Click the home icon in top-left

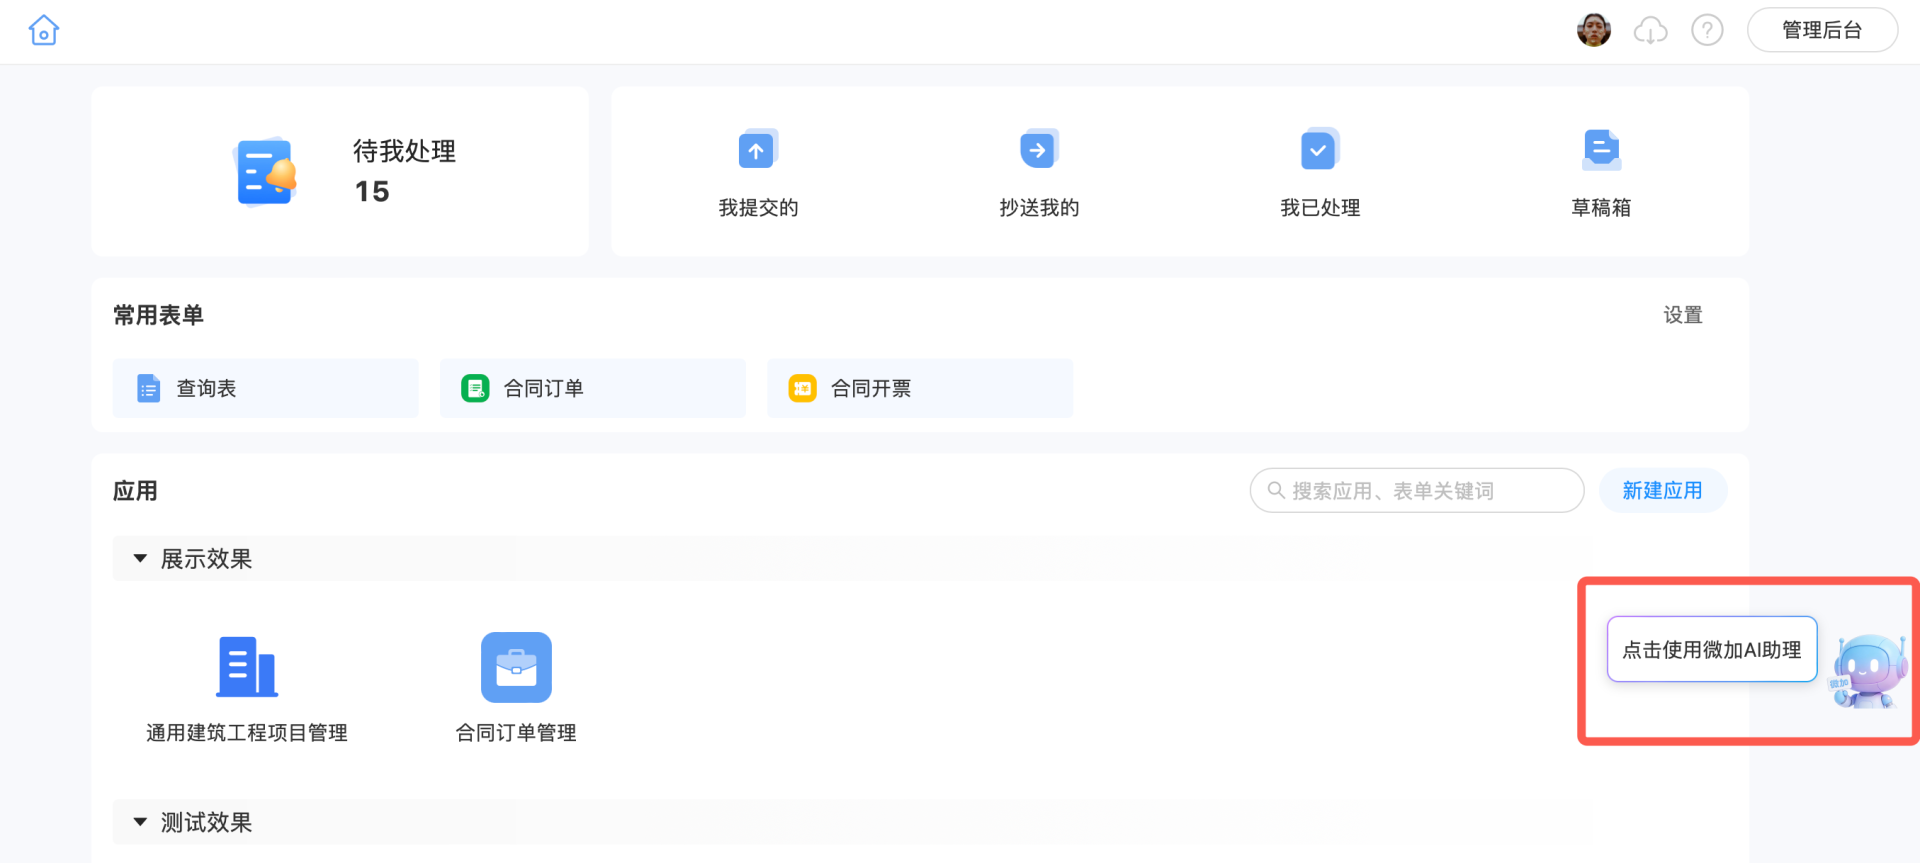pos(44,31)
